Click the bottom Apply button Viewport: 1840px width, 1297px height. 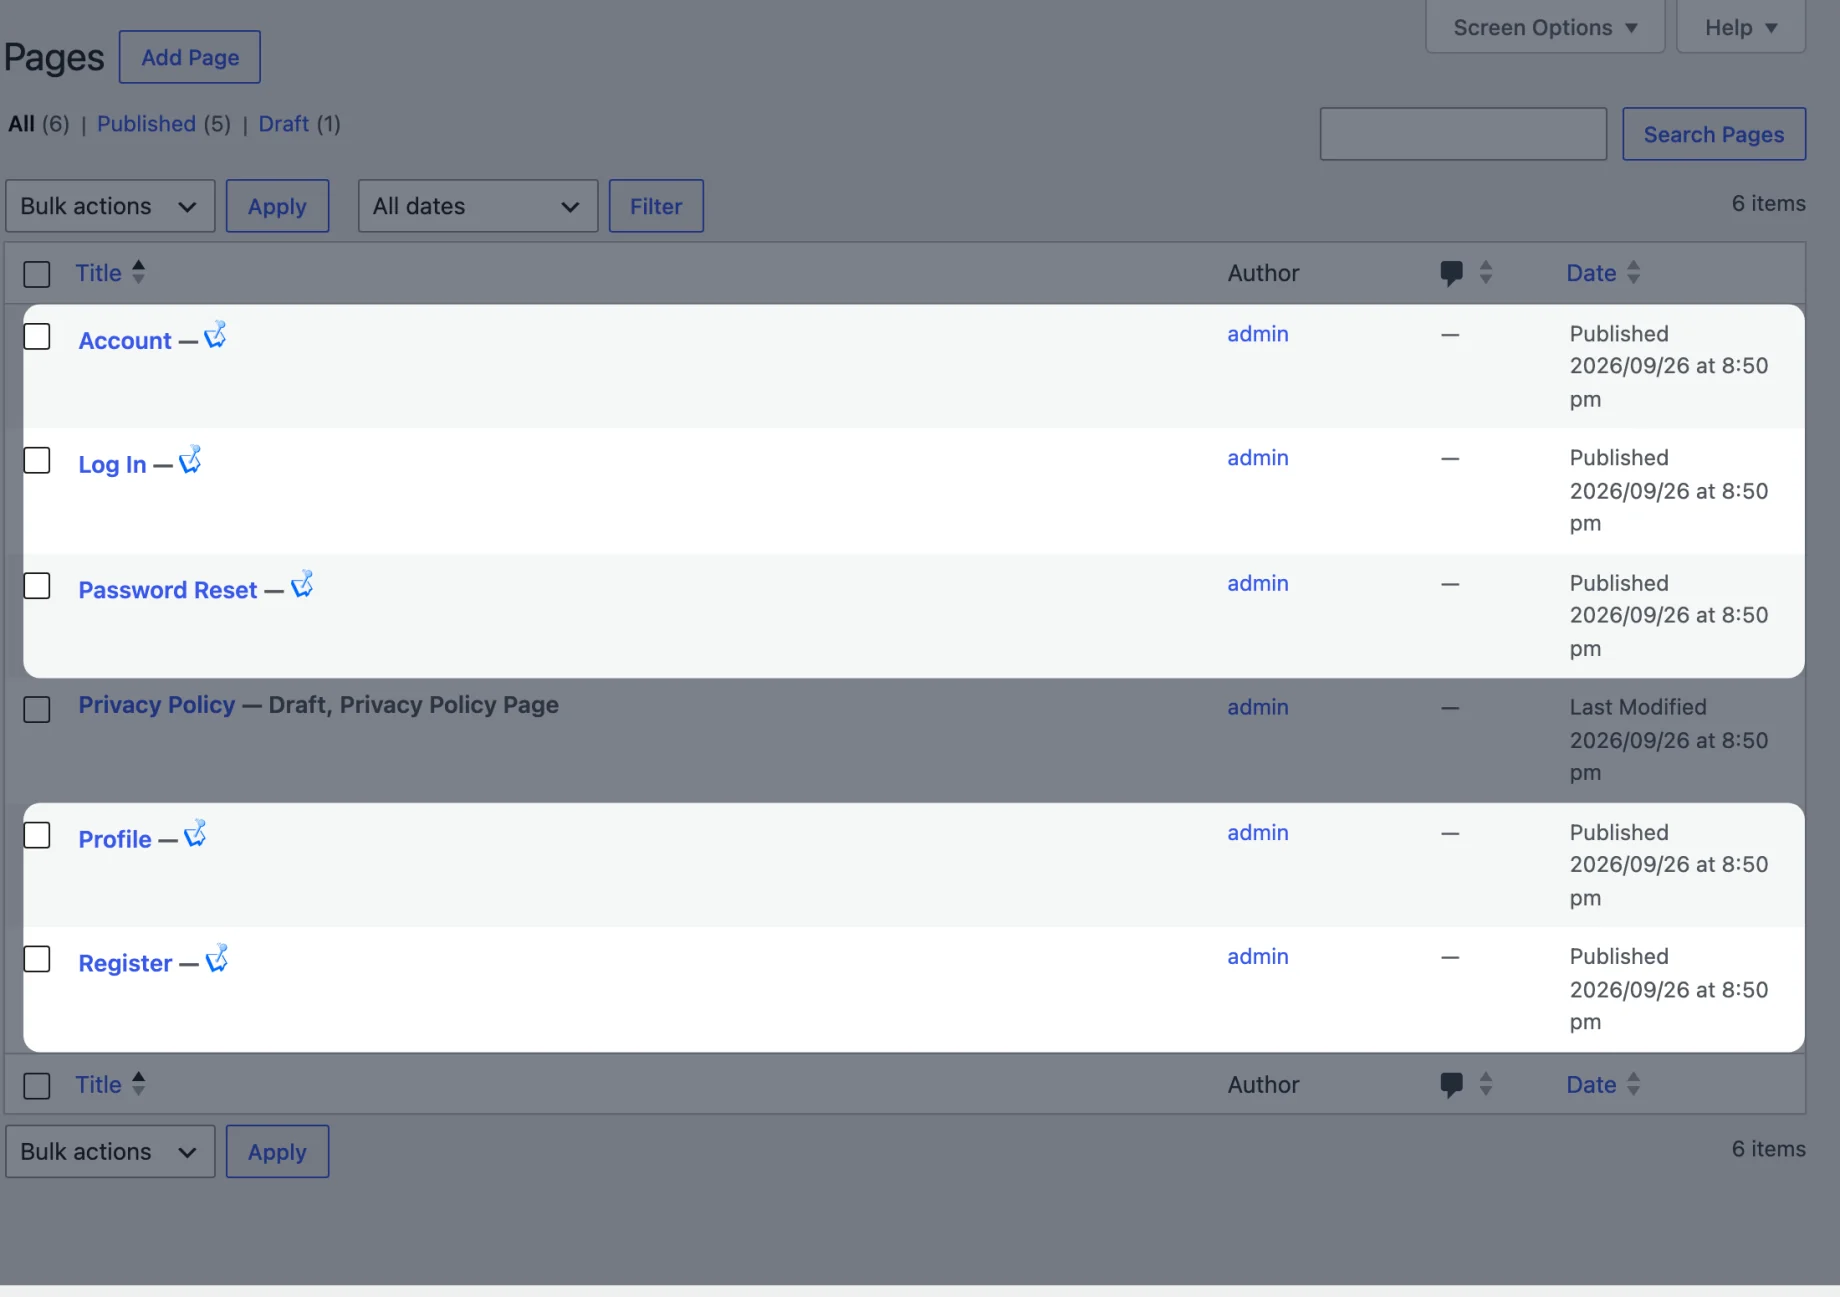(x=277, y=1151)
